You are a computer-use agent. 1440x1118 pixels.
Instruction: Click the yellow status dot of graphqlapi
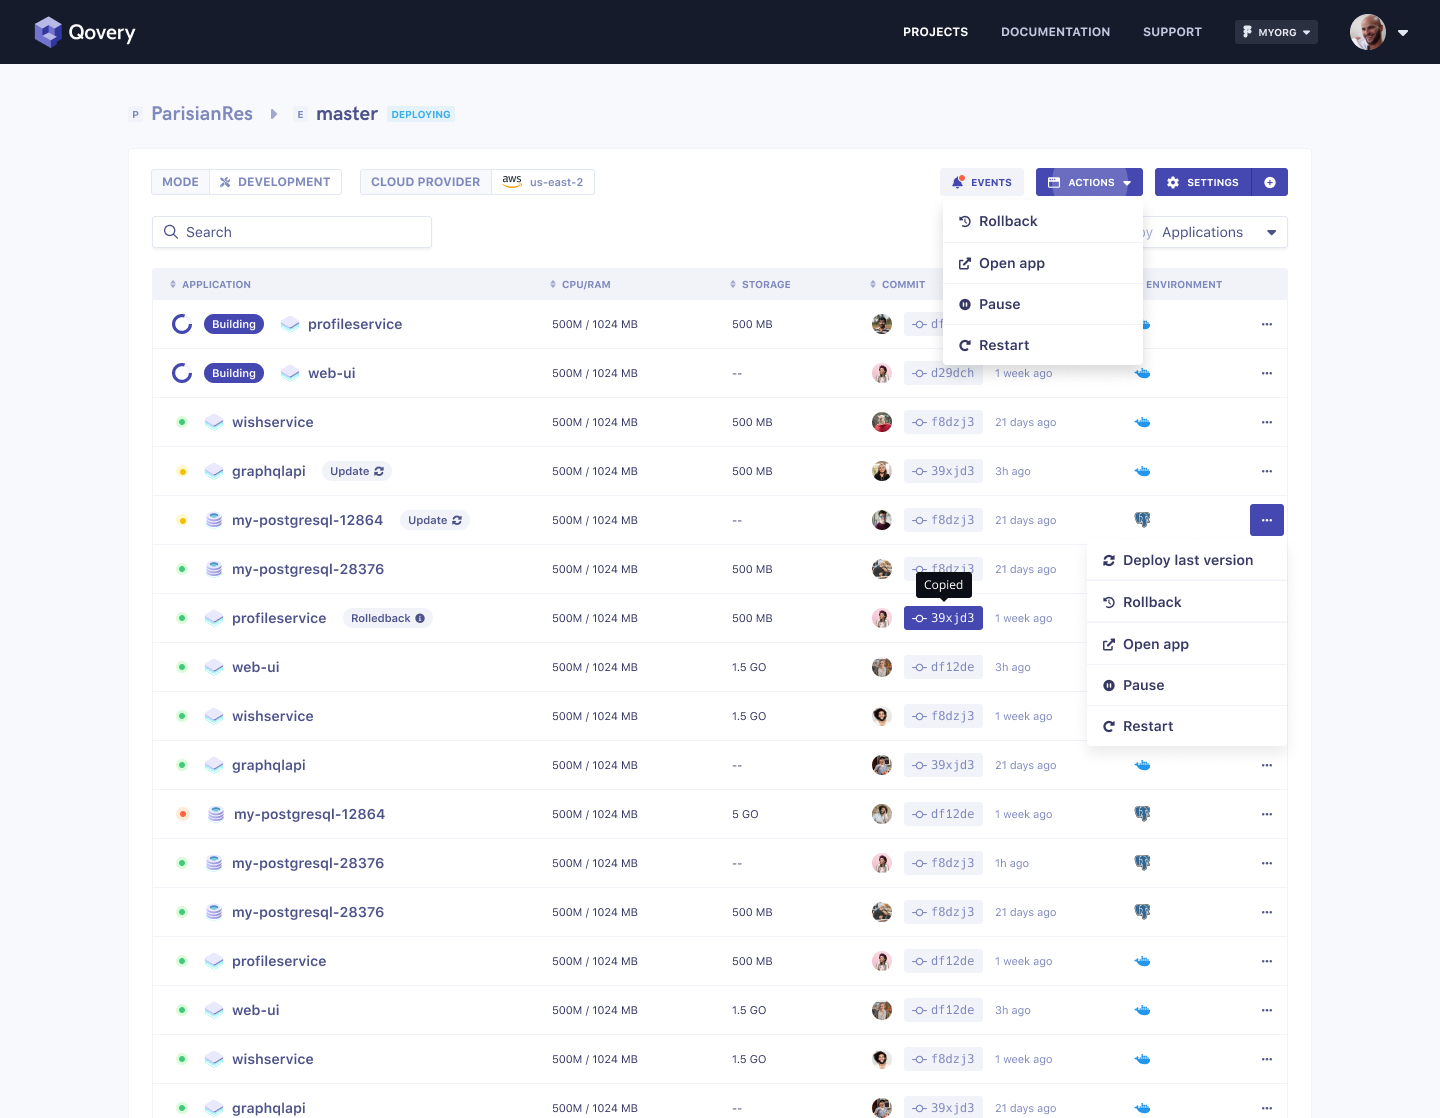(182, 471)
